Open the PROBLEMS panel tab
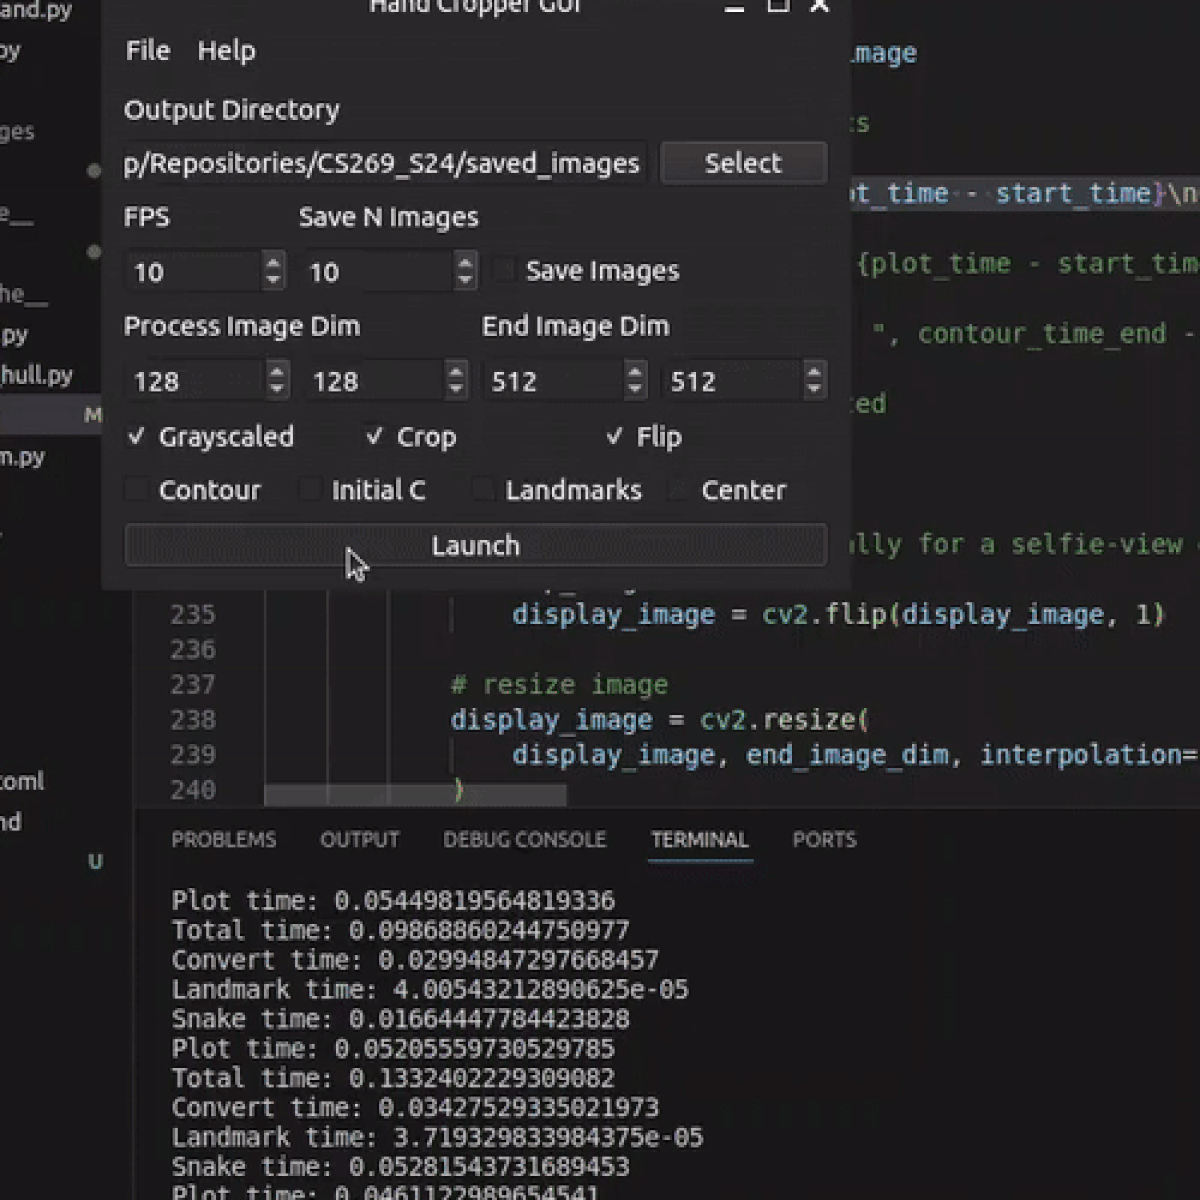 pos(223,840)
